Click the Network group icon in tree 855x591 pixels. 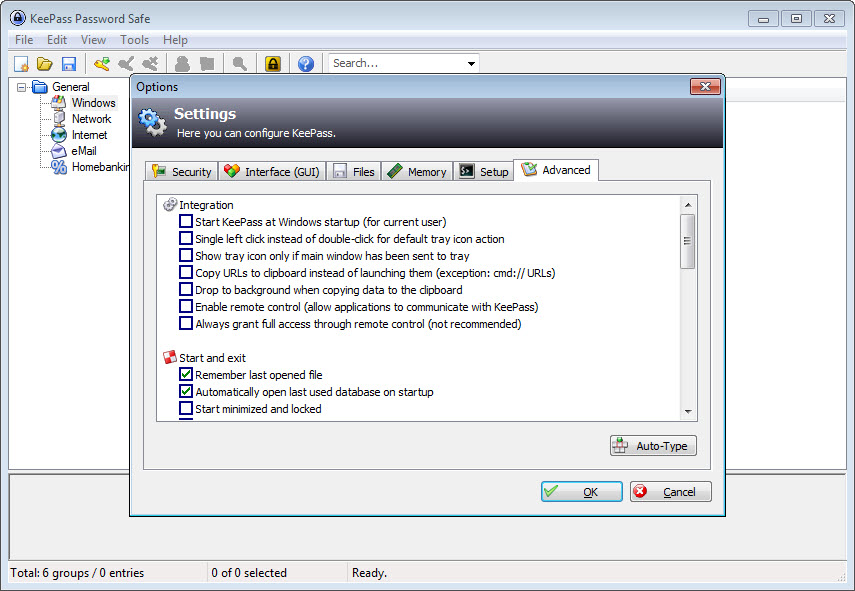[59, 118]
